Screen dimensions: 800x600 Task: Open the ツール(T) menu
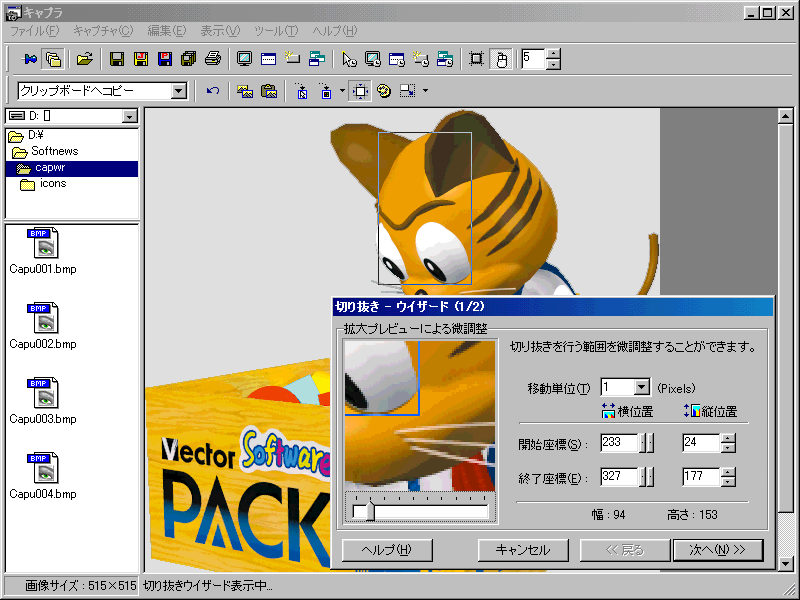277,31
